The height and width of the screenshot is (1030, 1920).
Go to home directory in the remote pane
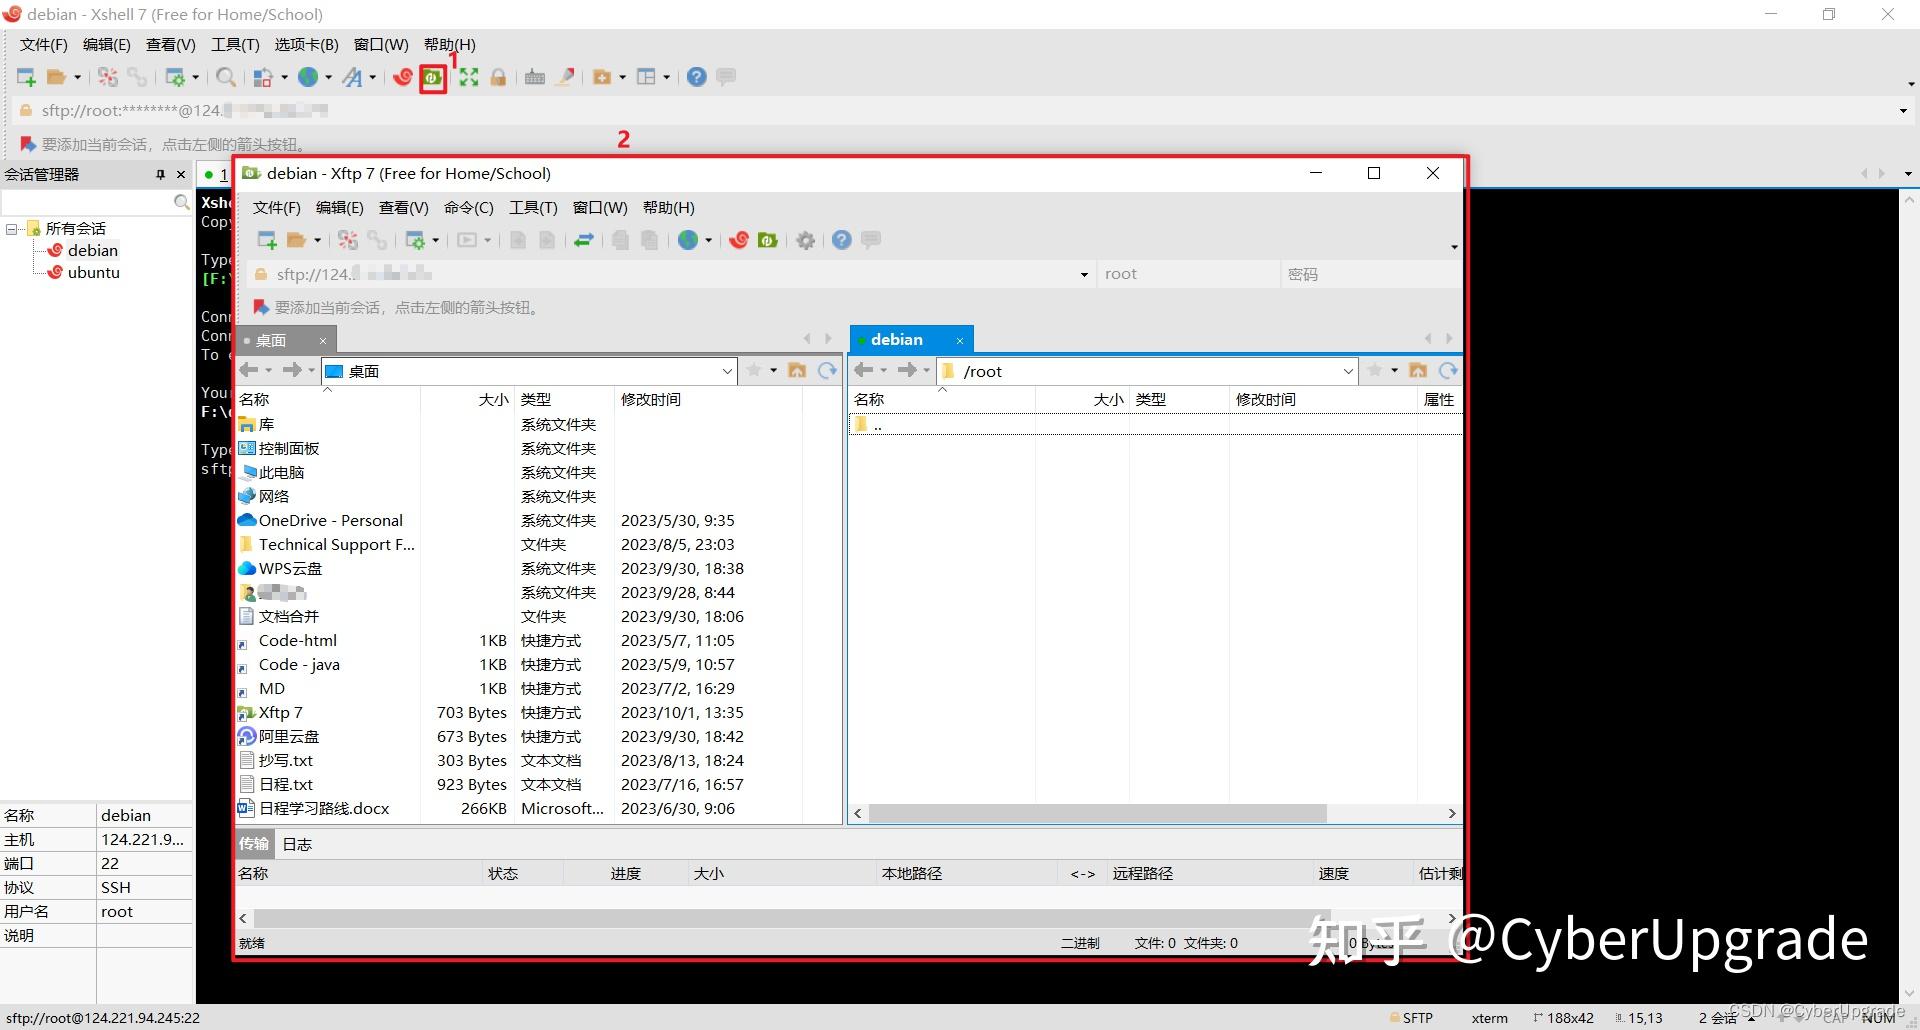(x=1417, y=370)
